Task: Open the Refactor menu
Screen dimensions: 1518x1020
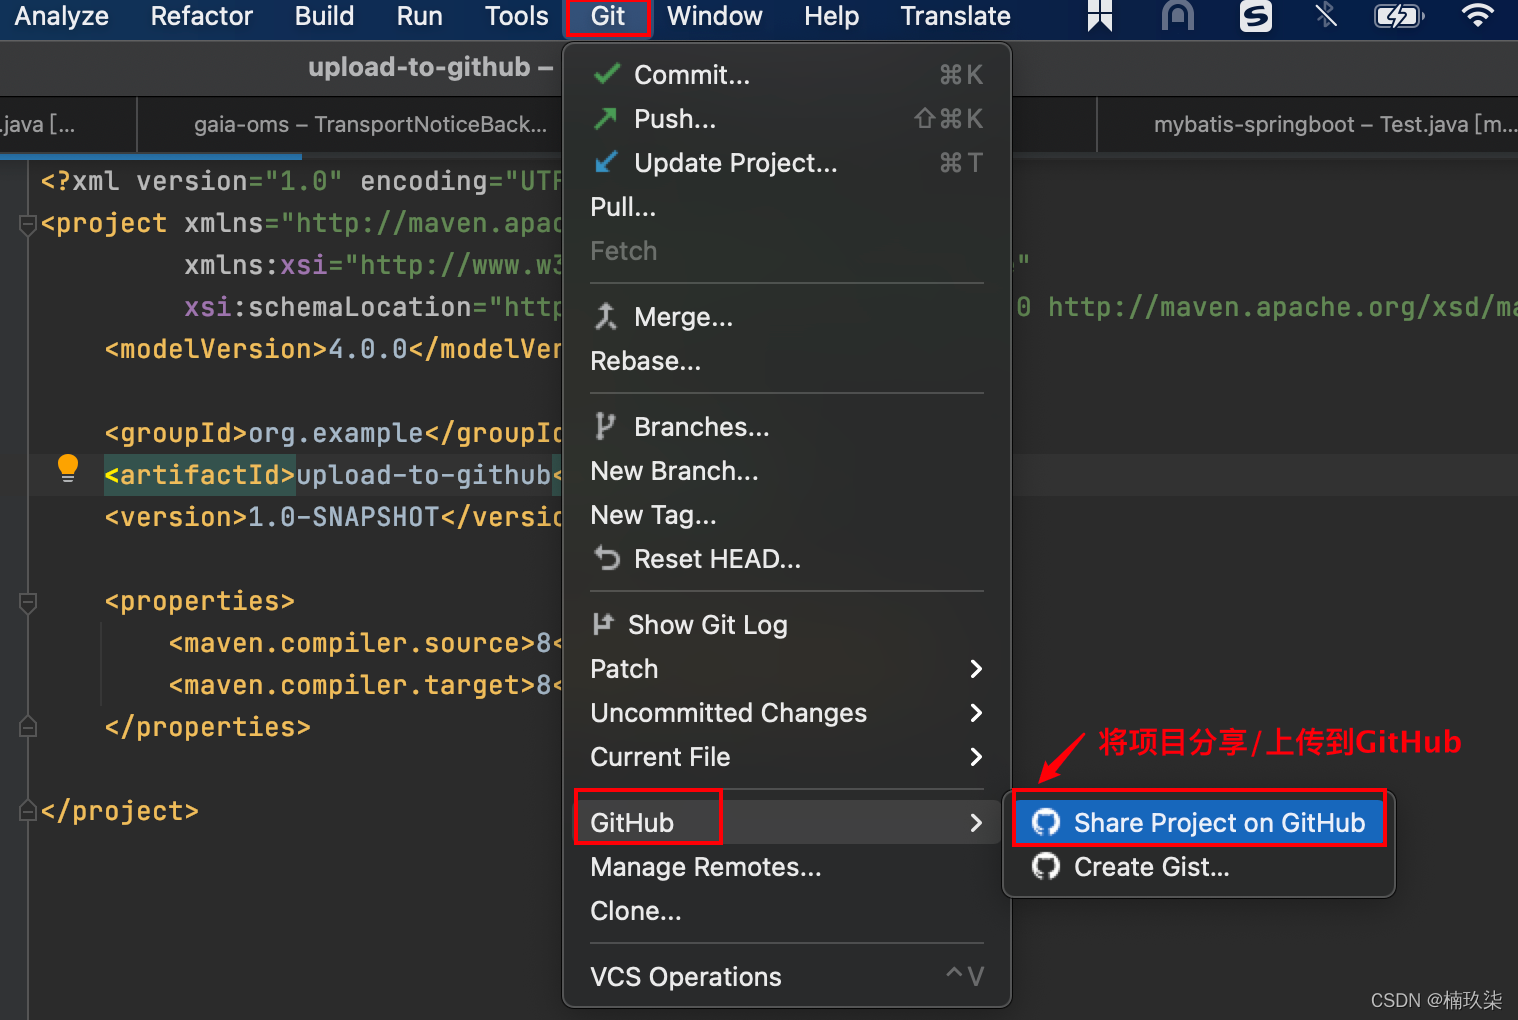Action: point(201,16)
